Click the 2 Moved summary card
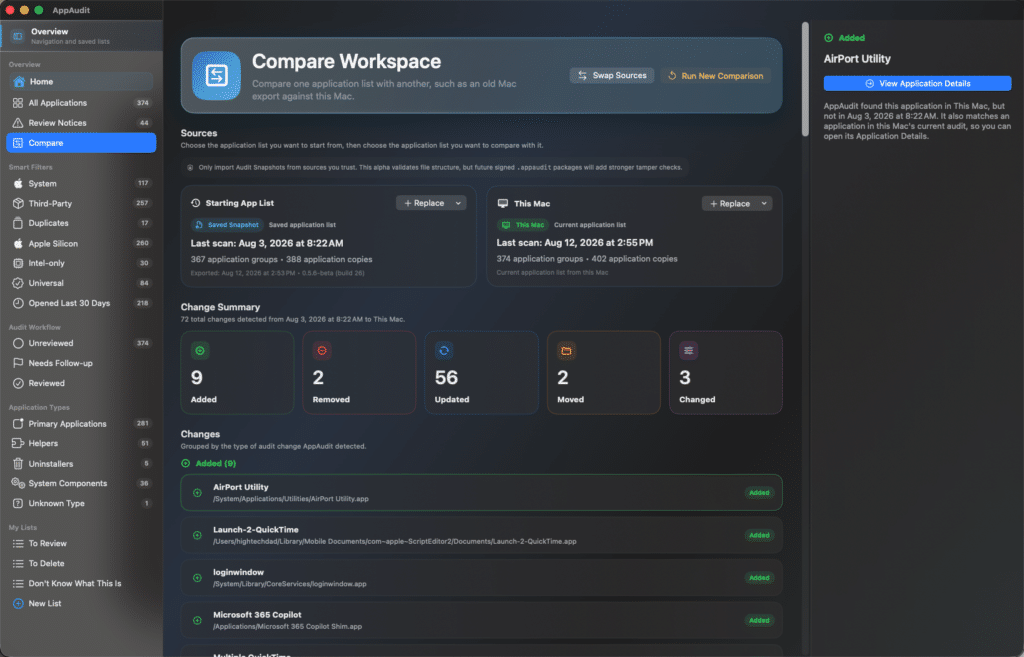This screenshot has height=657, width=1024. point(603,372)
